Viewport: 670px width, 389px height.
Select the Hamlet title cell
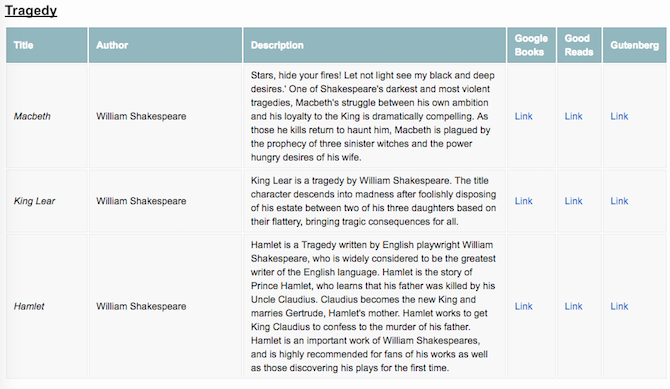coord(47,306)
